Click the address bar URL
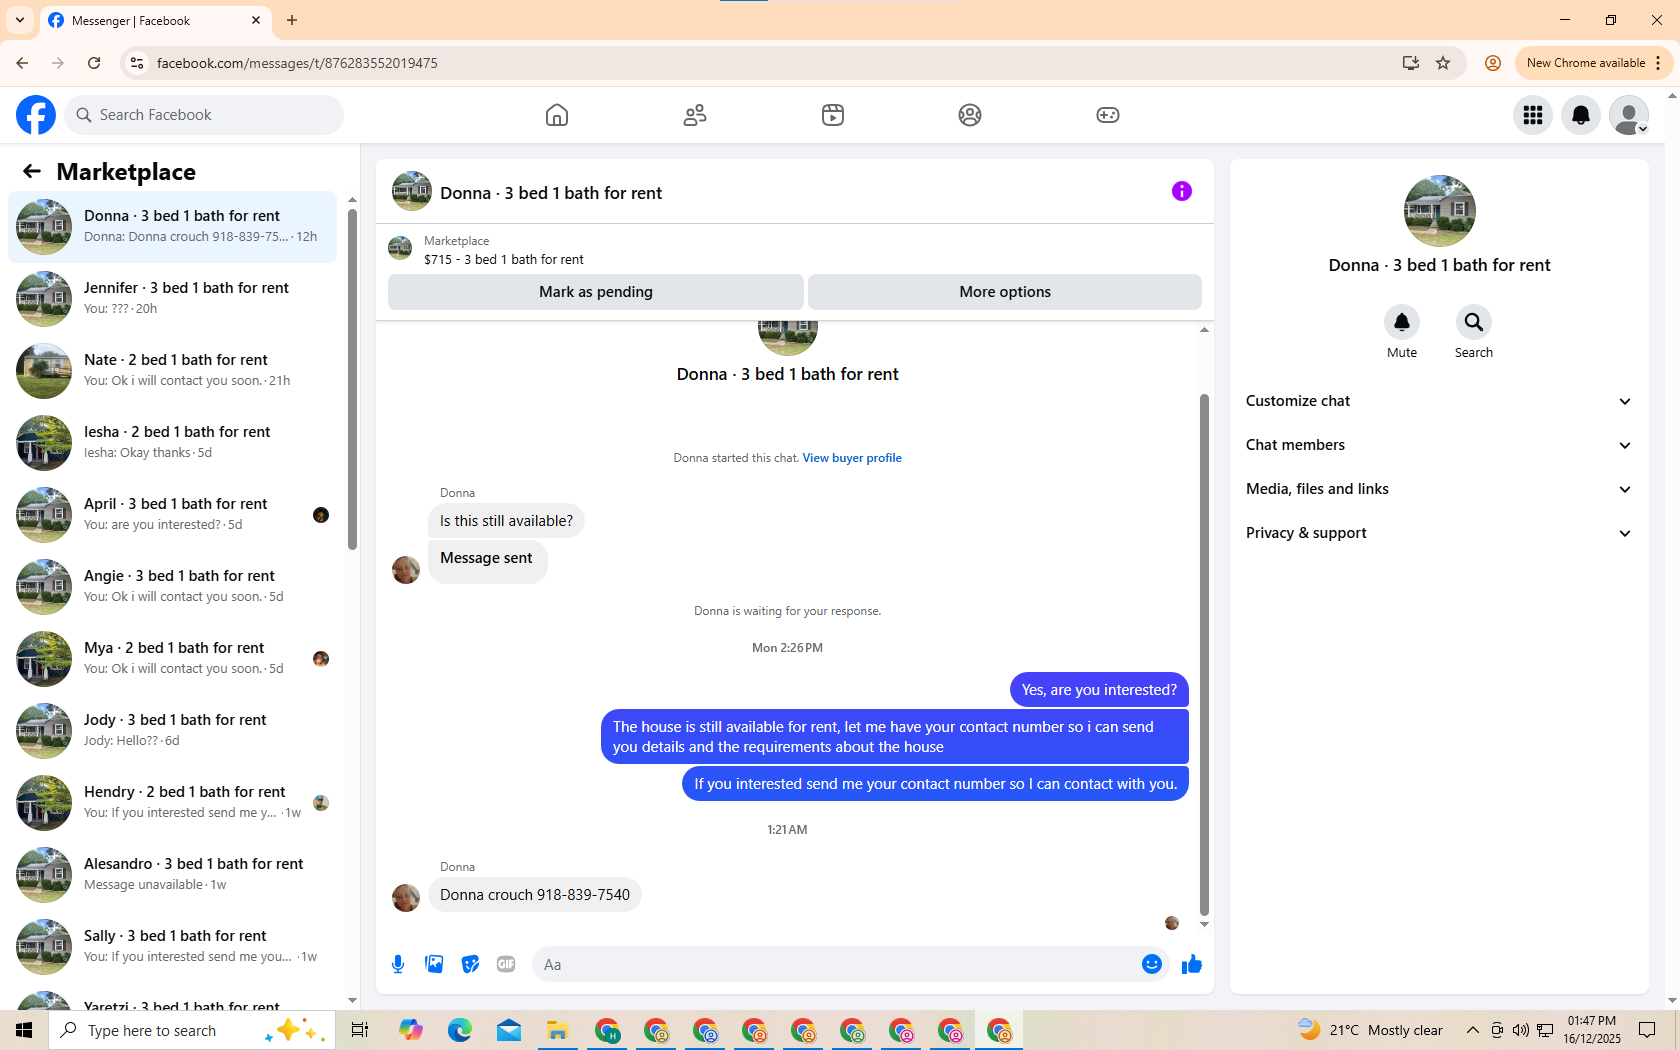 click(x=297, y=63)
